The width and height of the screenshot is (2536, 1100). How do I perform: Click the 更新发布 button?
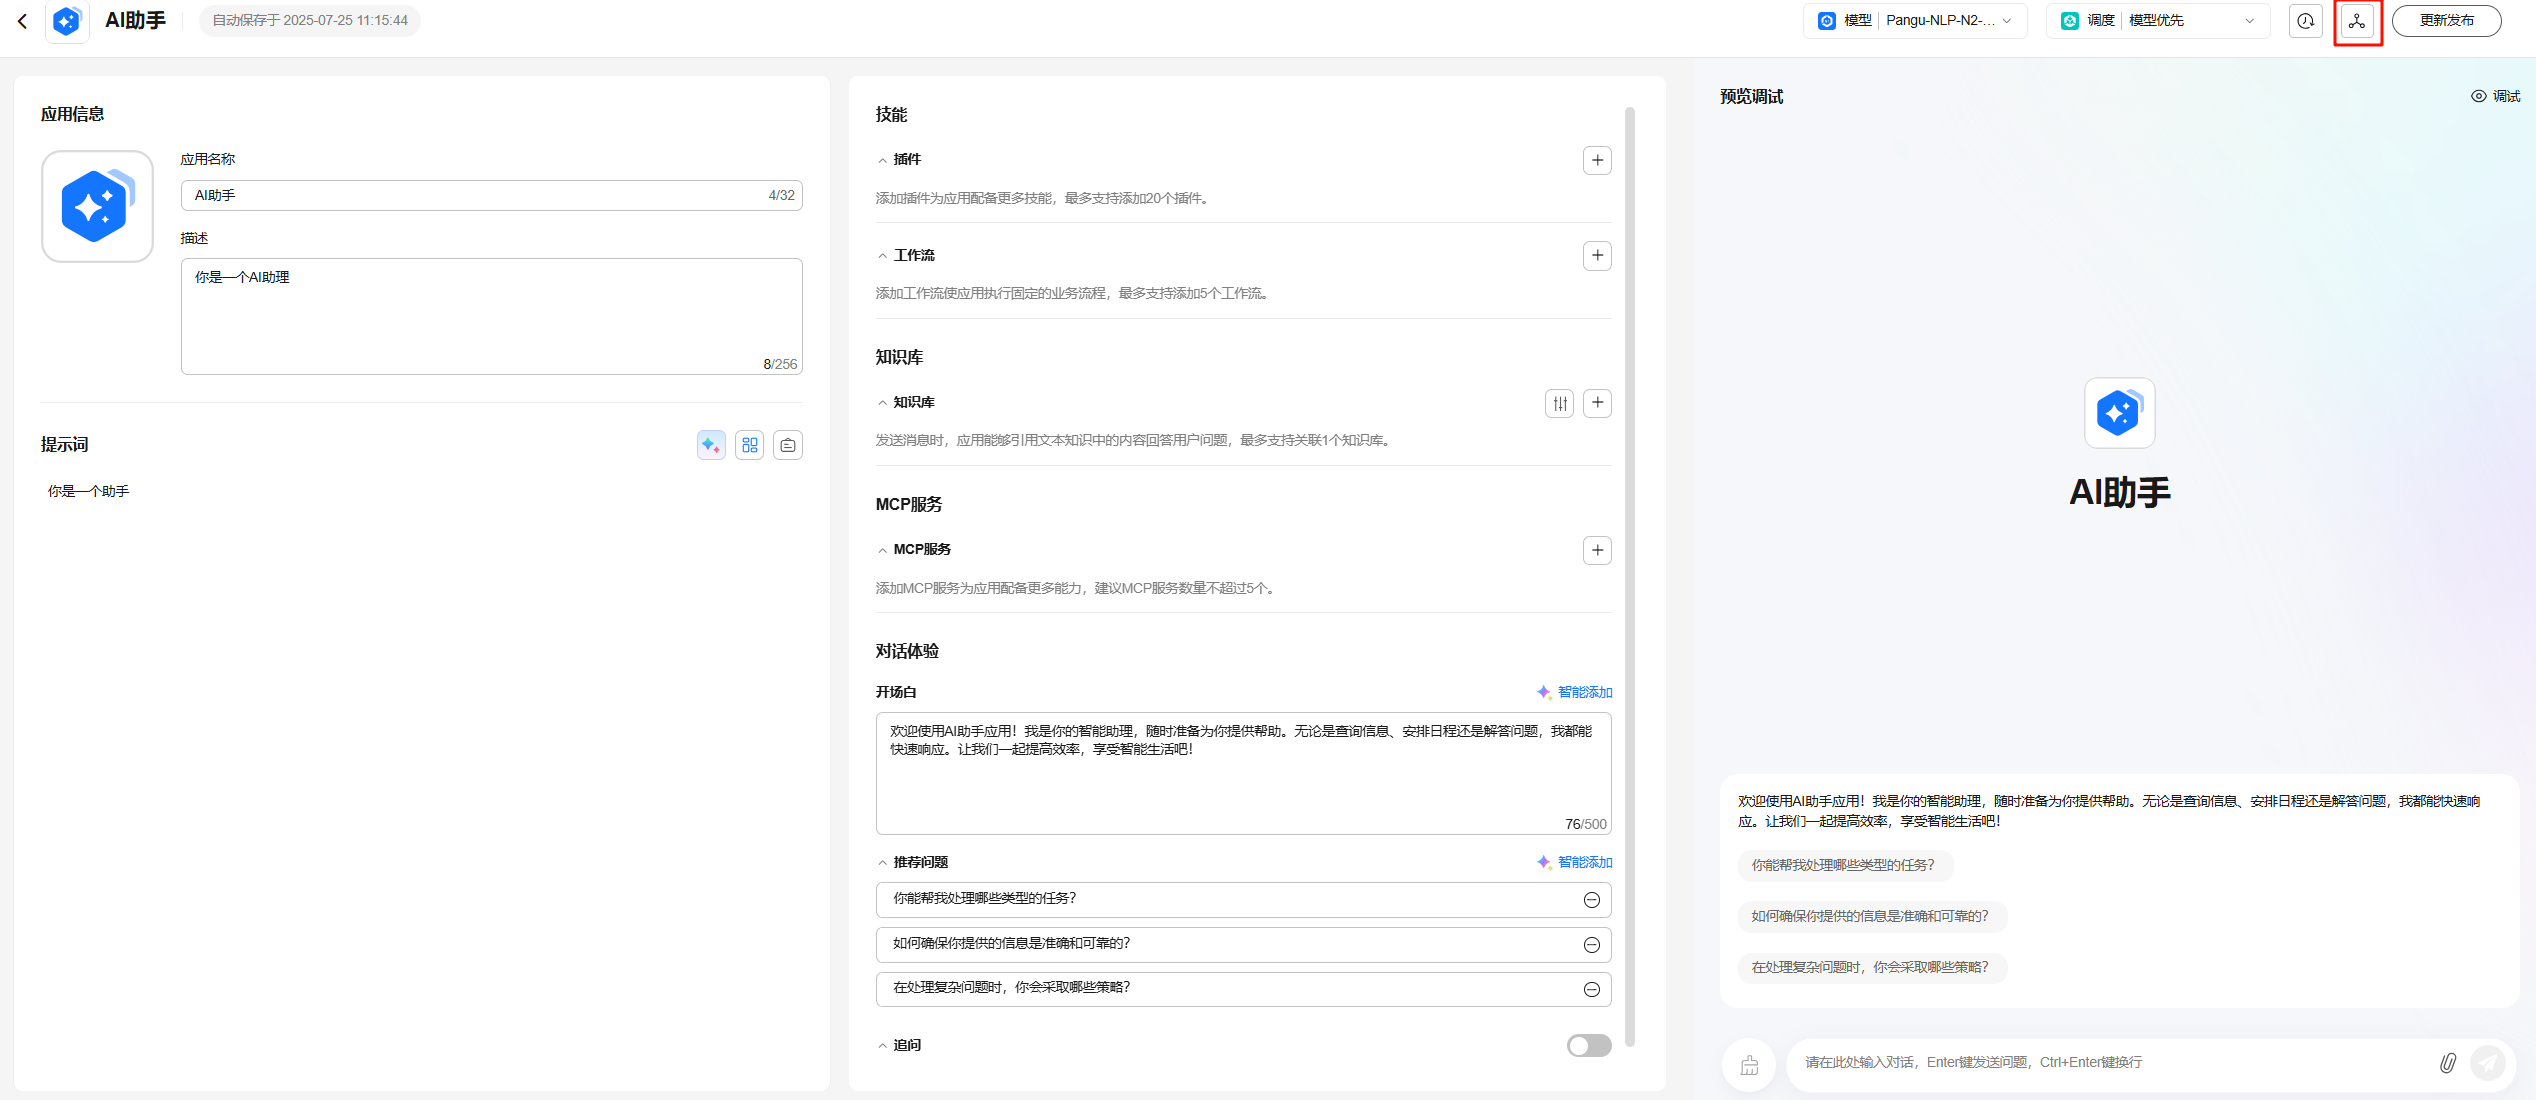tap(2446, 21)
